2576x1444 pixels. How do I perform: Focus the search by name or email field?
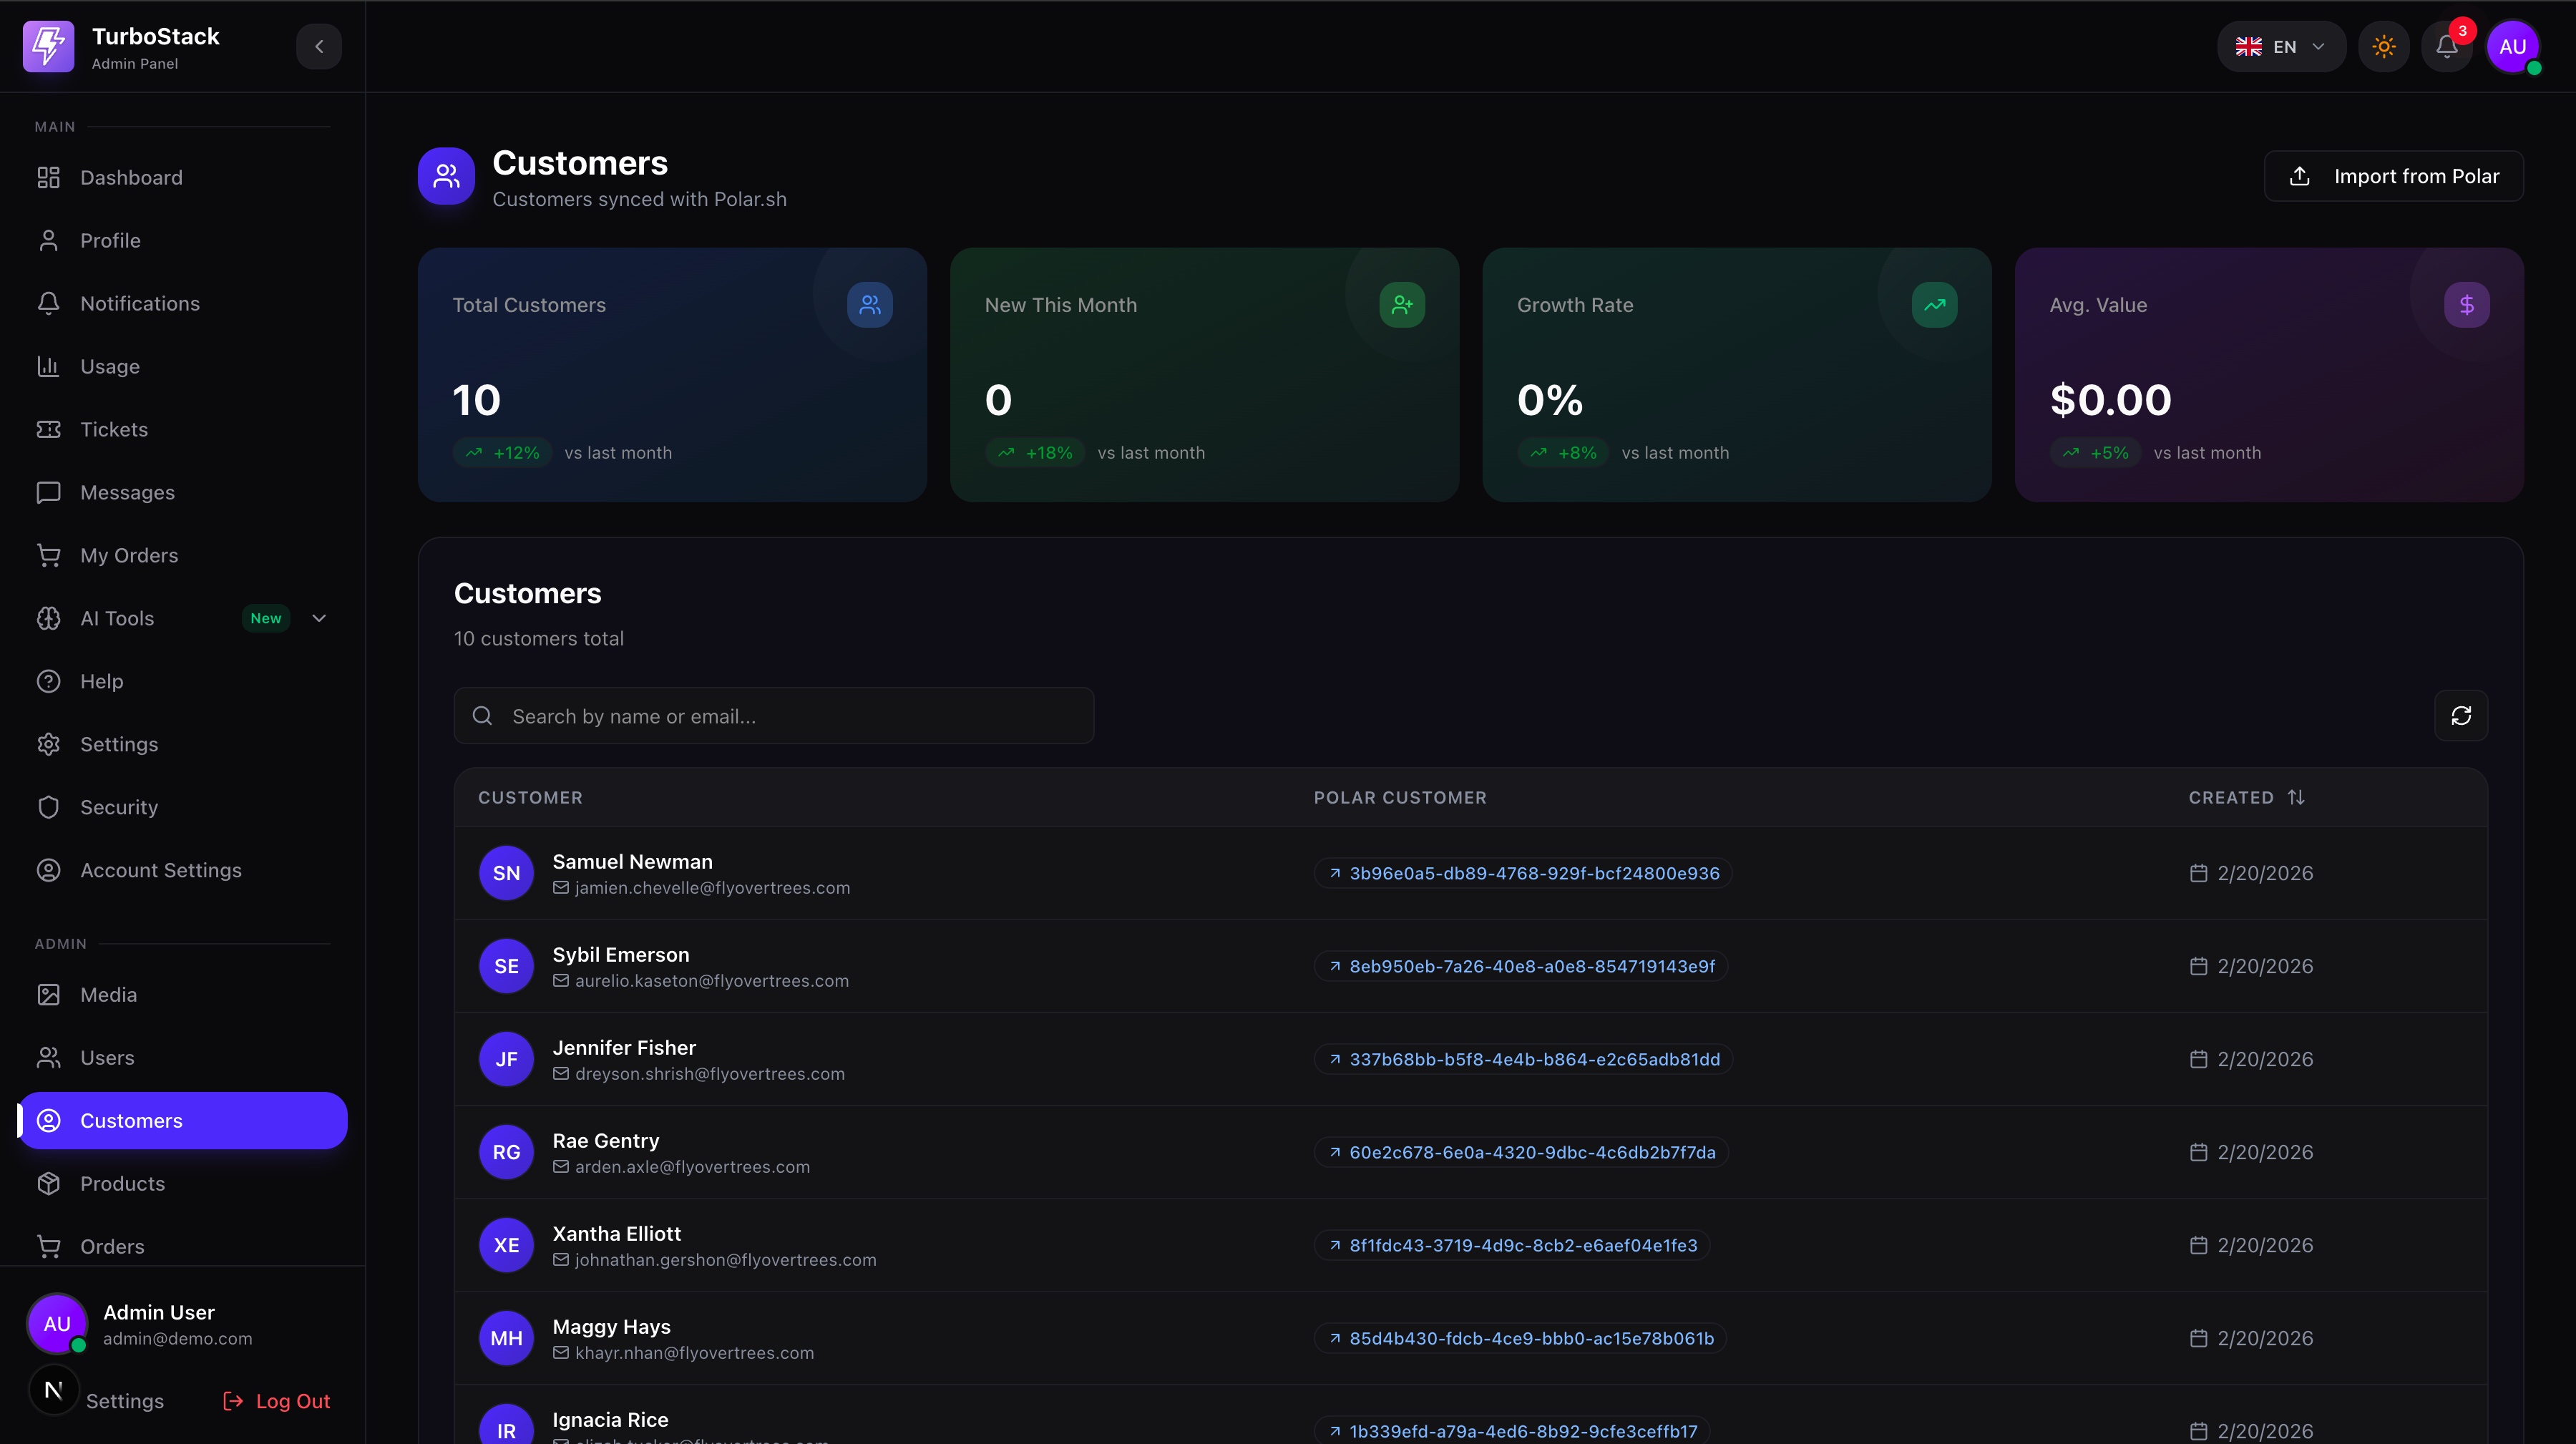773,716
